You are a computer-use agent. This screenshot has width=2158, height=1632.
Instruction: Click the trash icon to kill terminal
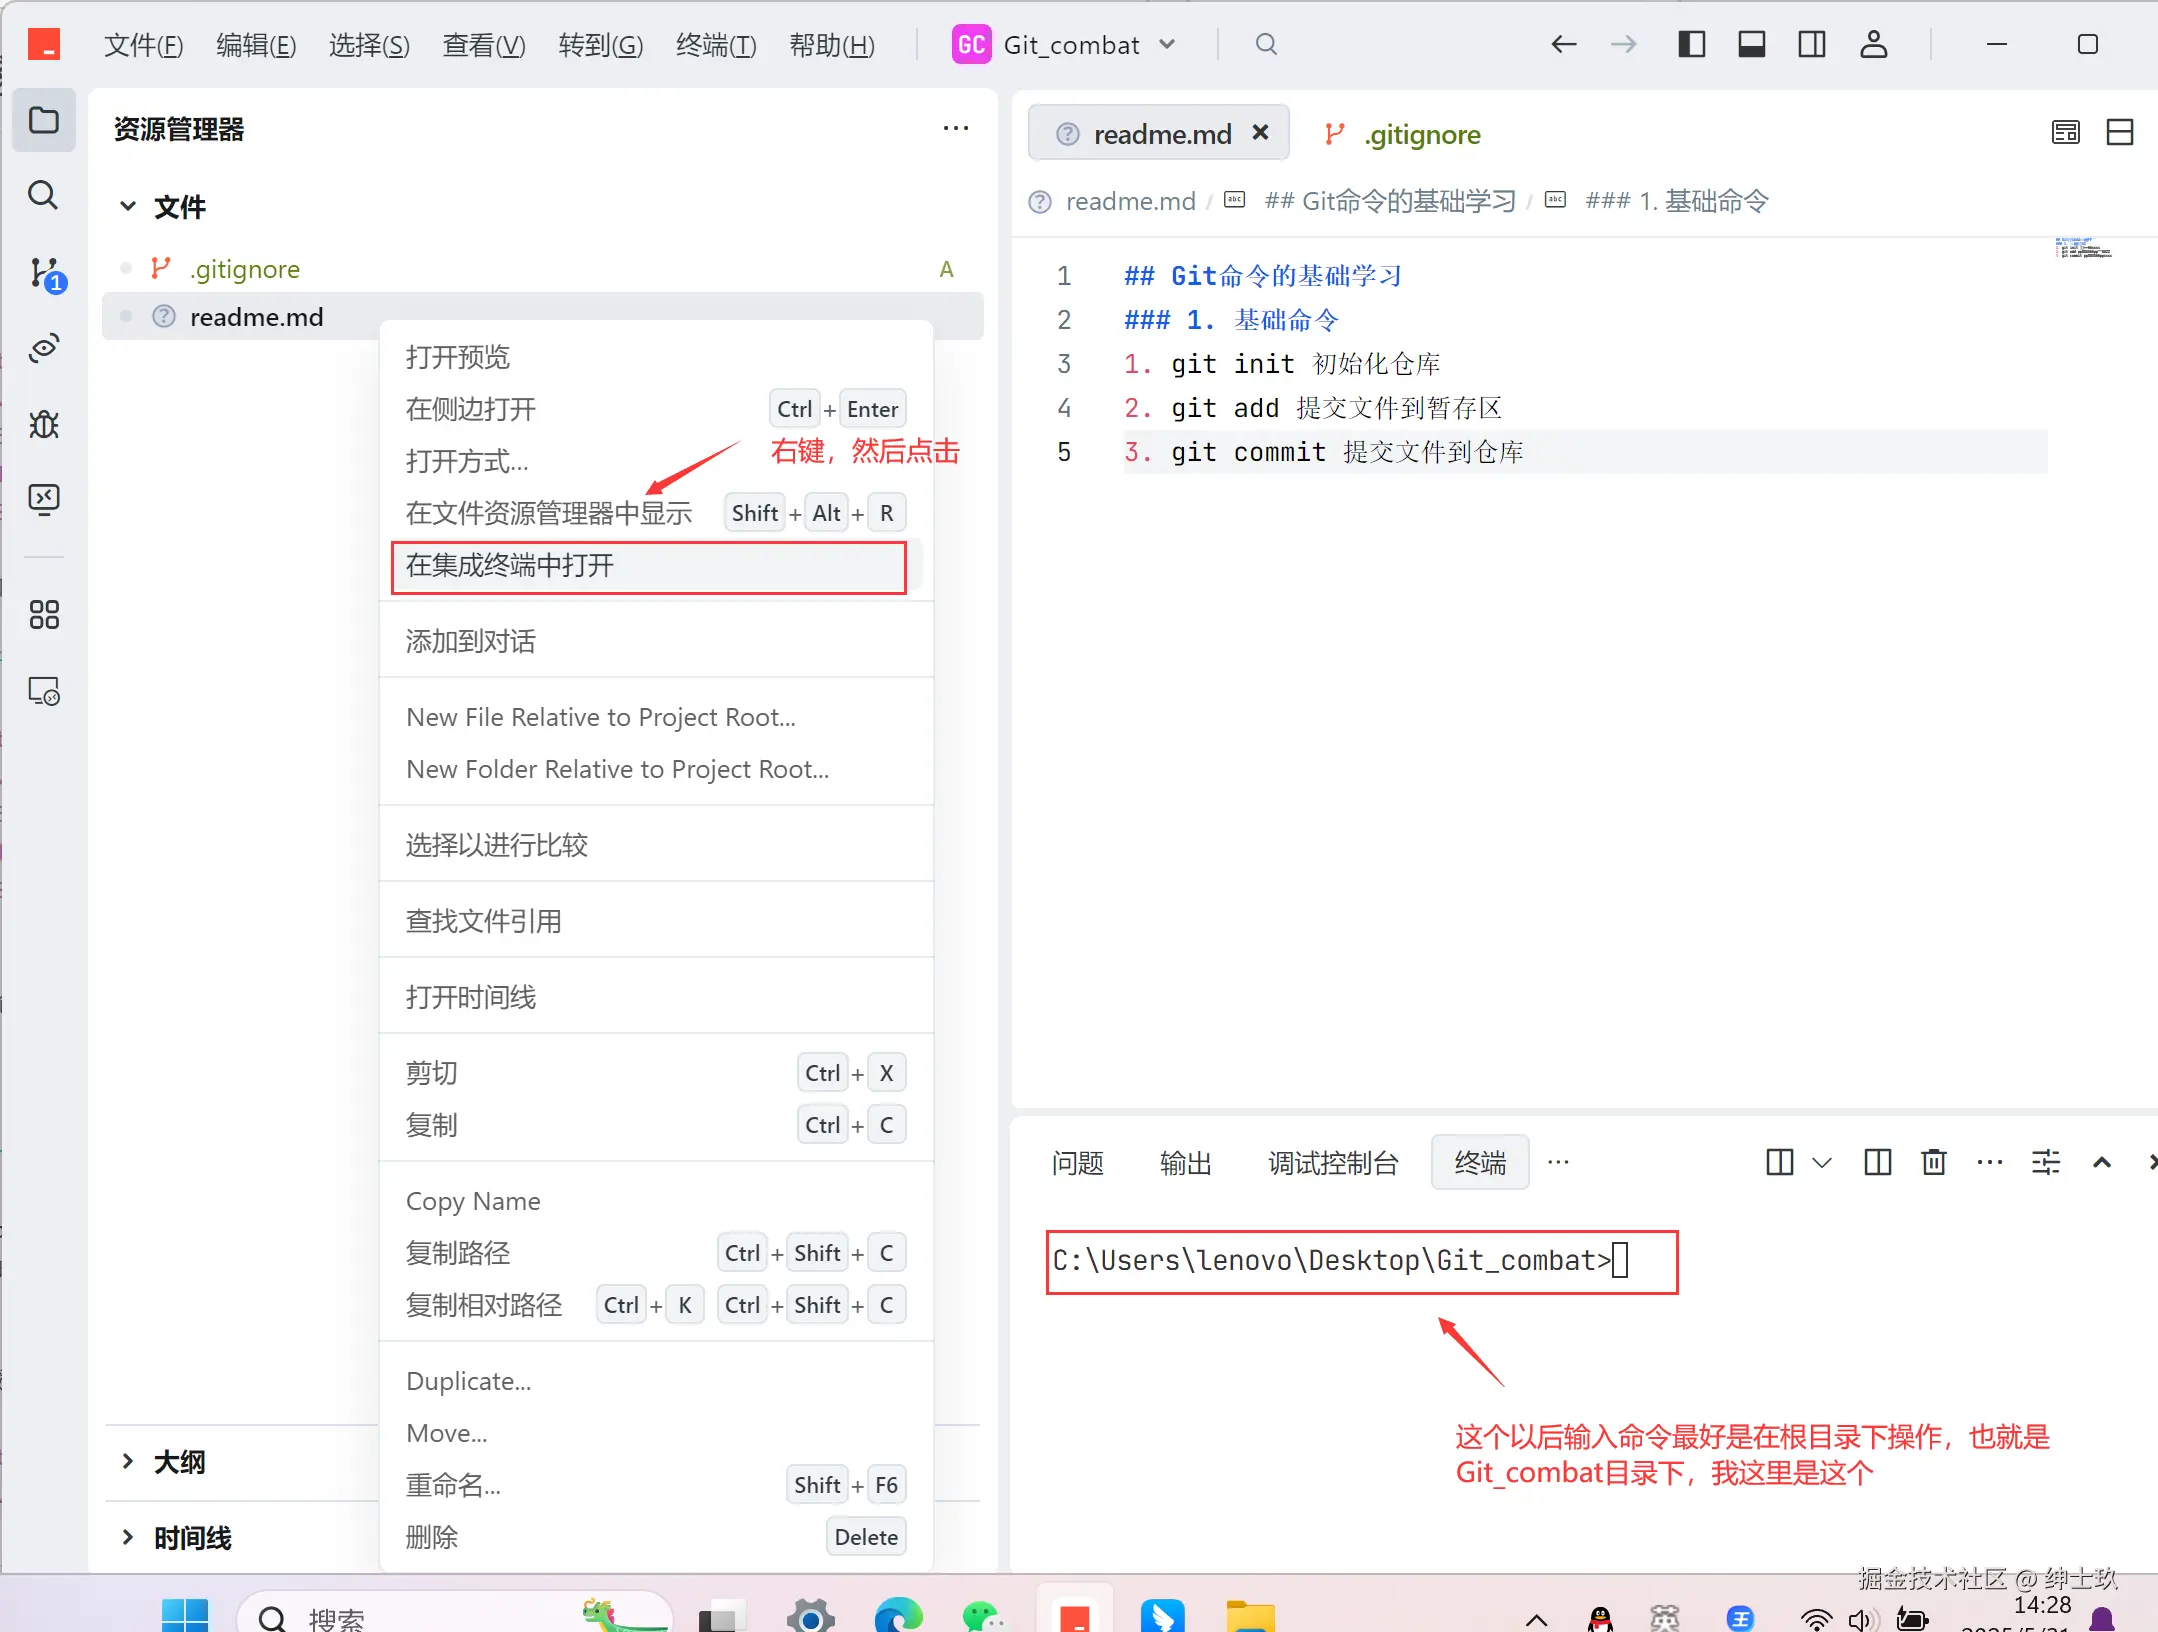1933,1162
